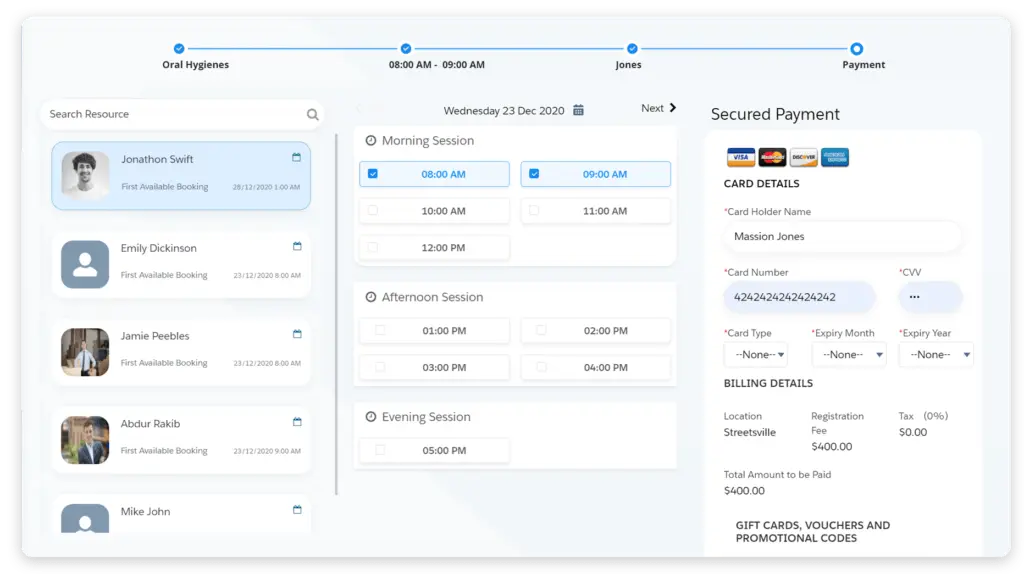Click Gift Cards, Vouchers and Promotional Codes heading
This screenshot has height=574, width=1024.
tap(812, 532)
